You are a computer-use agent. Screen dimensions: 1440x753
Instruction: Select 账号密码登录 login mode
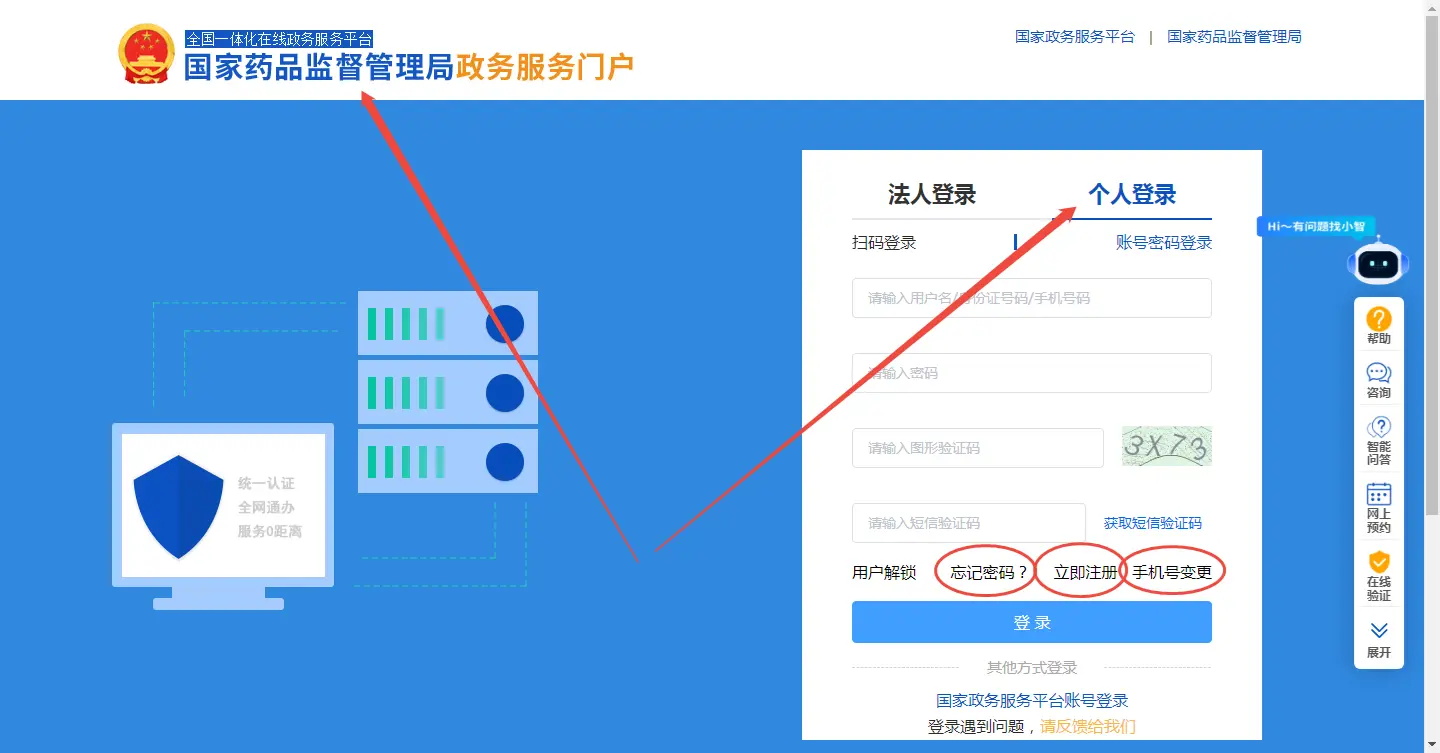click(1164, 243)
